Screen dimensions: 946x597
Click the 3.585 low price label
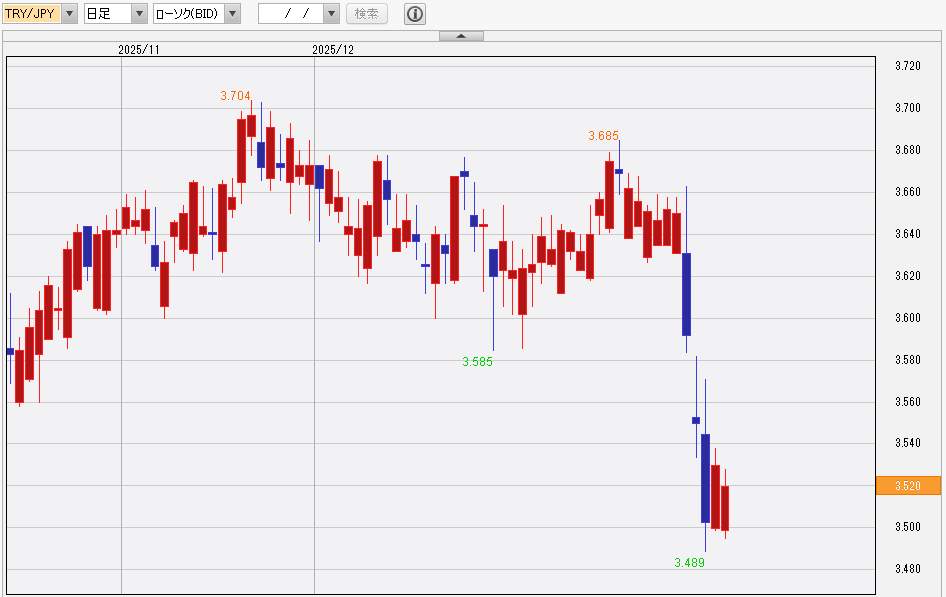[x=477, y=362]
